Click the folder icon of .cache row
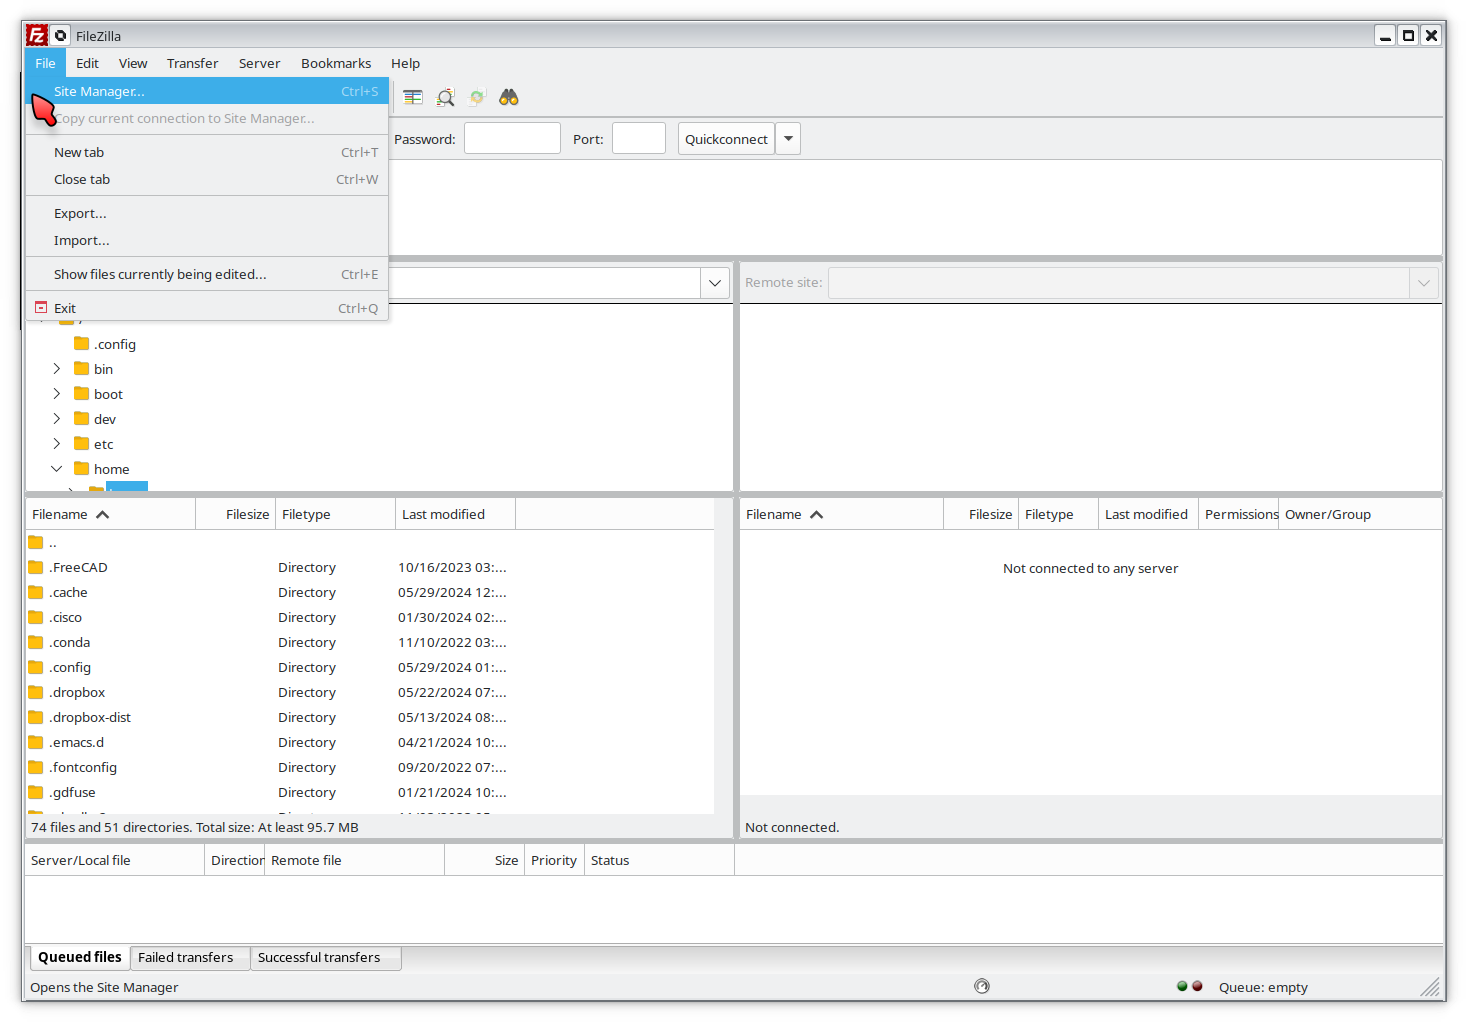 (36, 592)
